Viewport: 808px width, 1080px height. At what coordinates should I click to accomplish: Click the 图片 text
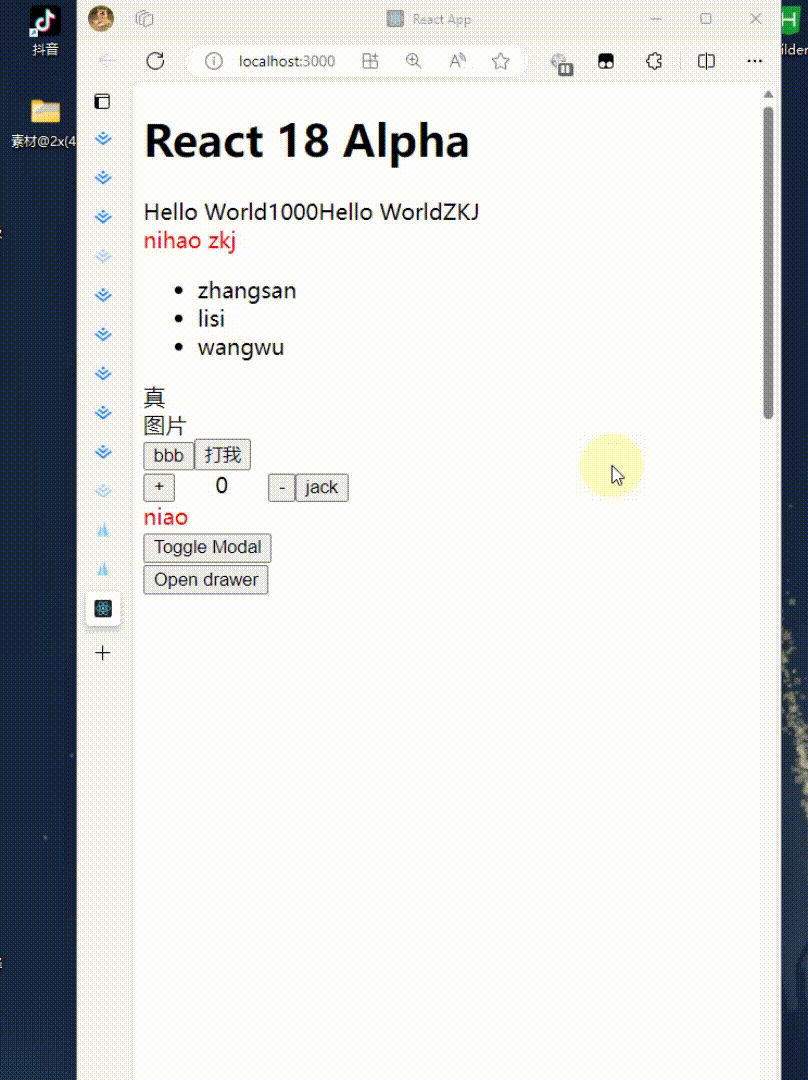click(x=165, y=426)
